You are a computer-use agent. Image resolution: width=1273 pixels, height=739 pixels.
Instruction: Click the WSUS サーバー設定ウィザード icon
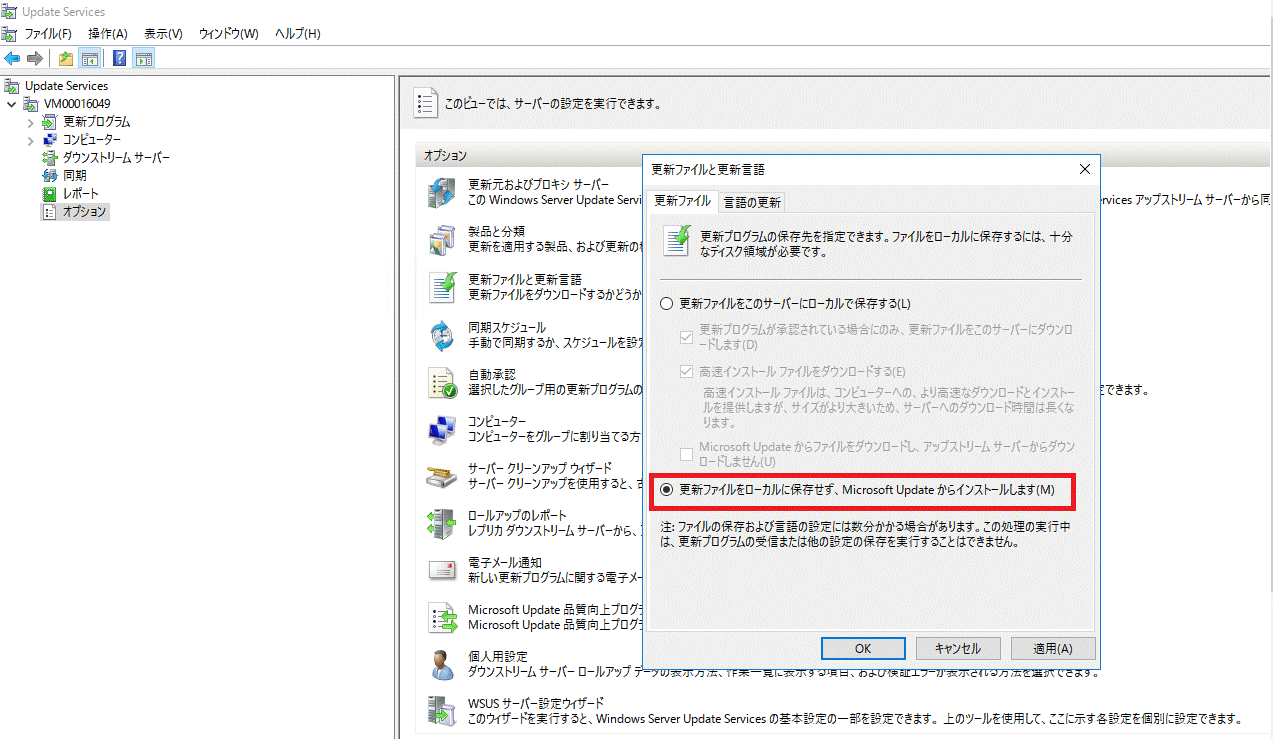coord(442,711)
